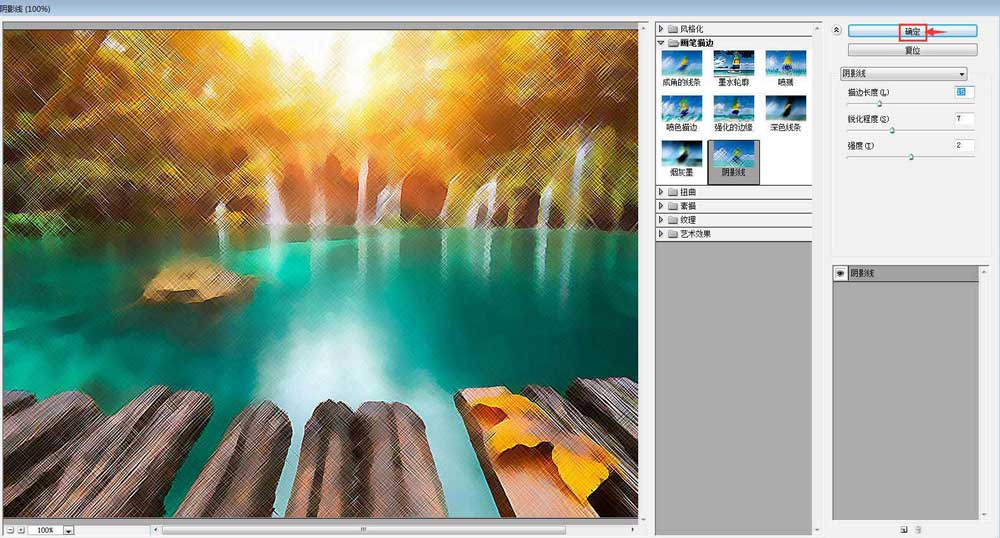This screenshot has width=1000, height=538.
Task: Click the new effect layer icon
Action: 904,530
